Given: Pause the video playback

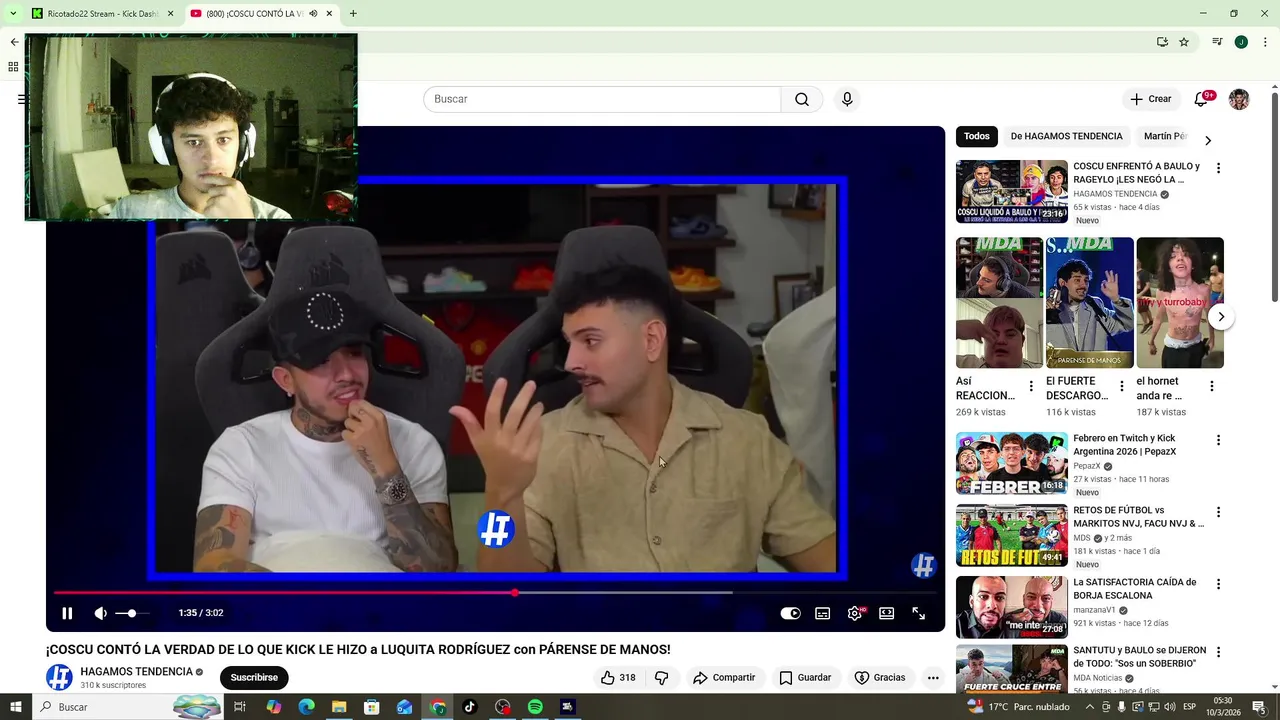Looking at the screenshot, I should tap(67, 613).
